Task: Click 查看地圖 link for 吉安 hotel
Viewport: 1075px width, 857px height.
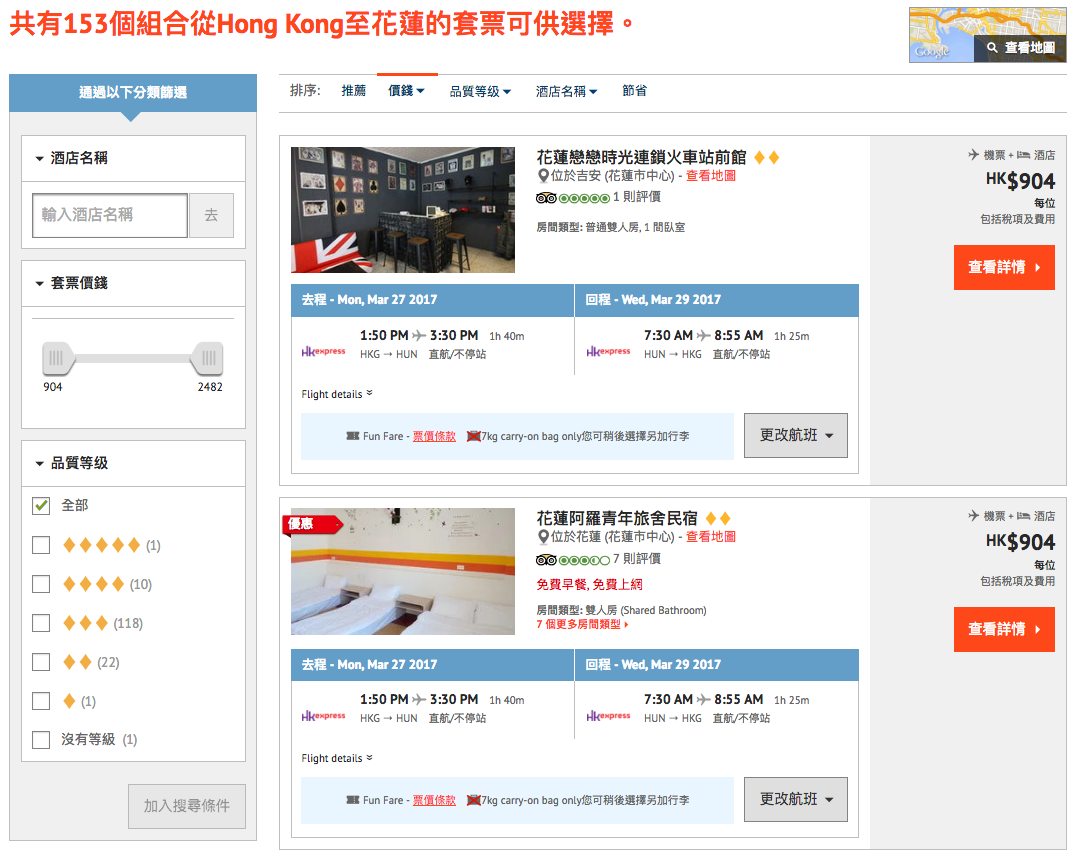Action: click(x=711, y=176)
